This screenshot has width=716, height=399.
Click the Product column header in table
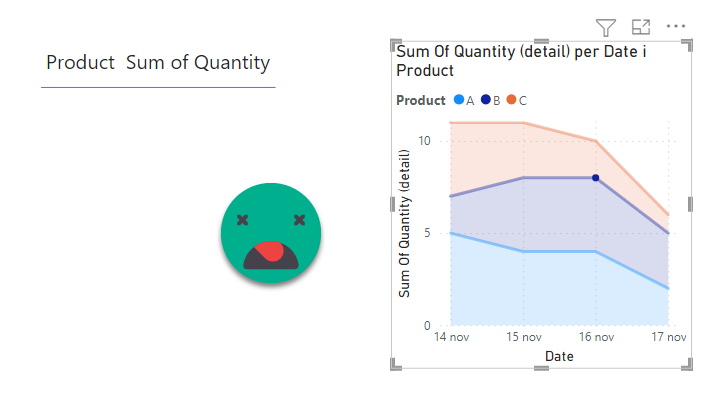click(80, 63)
